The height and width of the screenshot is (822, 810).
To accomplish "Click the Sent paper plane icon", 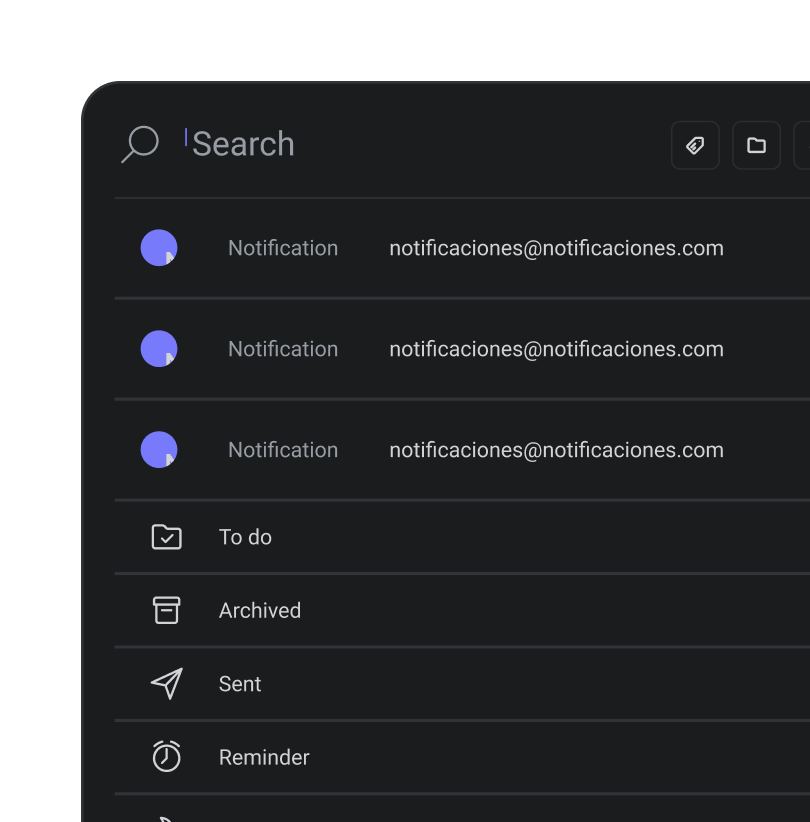I will tap(166, 684).
